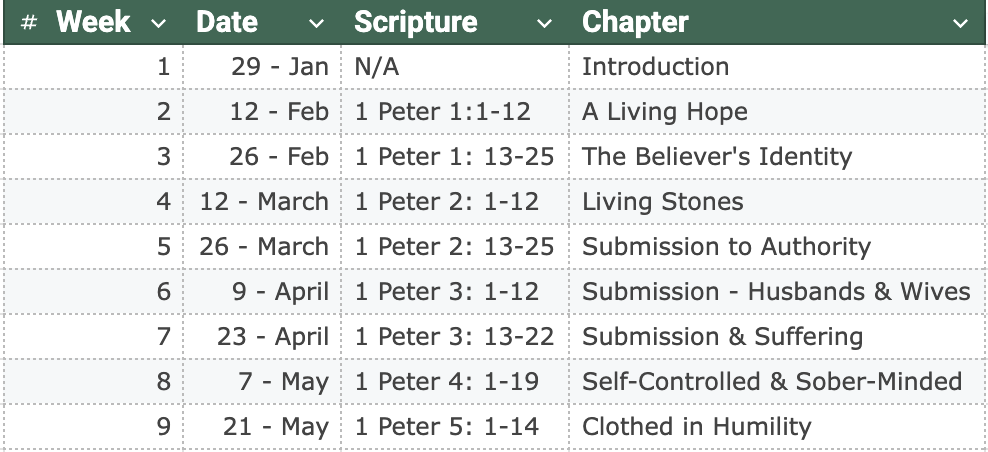The width and height of the screenshot is (988, 452).
Task: Select the Clothed in Humility cell
Action: [696, 427]
